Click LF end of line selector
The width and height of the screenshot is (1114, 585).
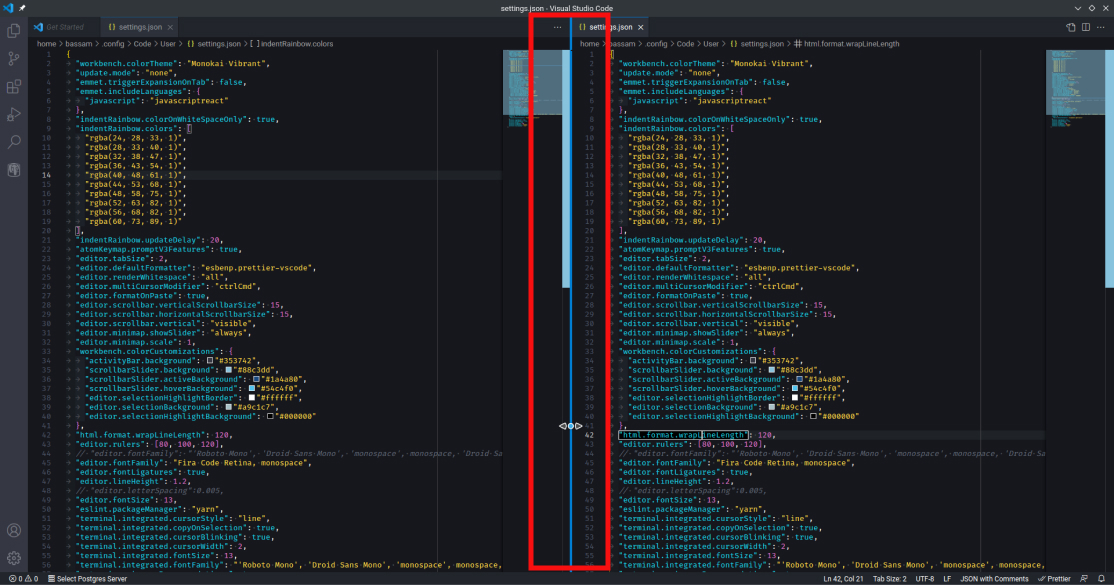tap(947, 579)
